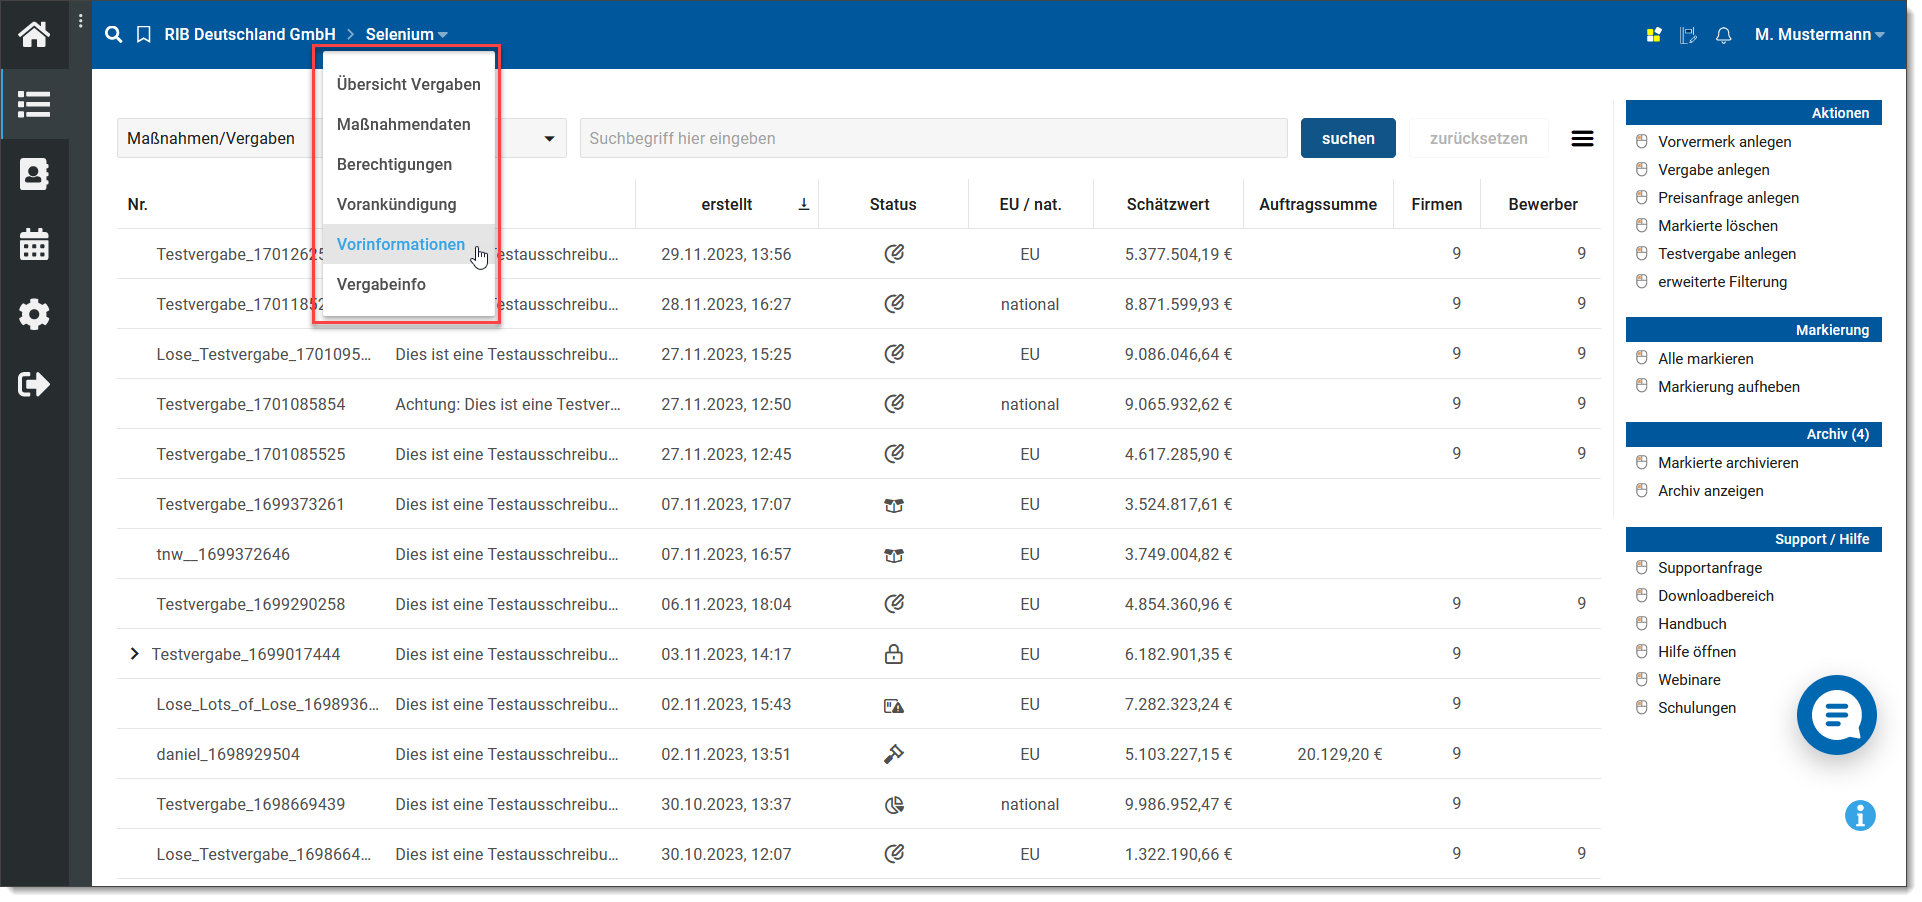Open the notifications bell
This screenshot has width=1922, height=902.
(1723, 35)
